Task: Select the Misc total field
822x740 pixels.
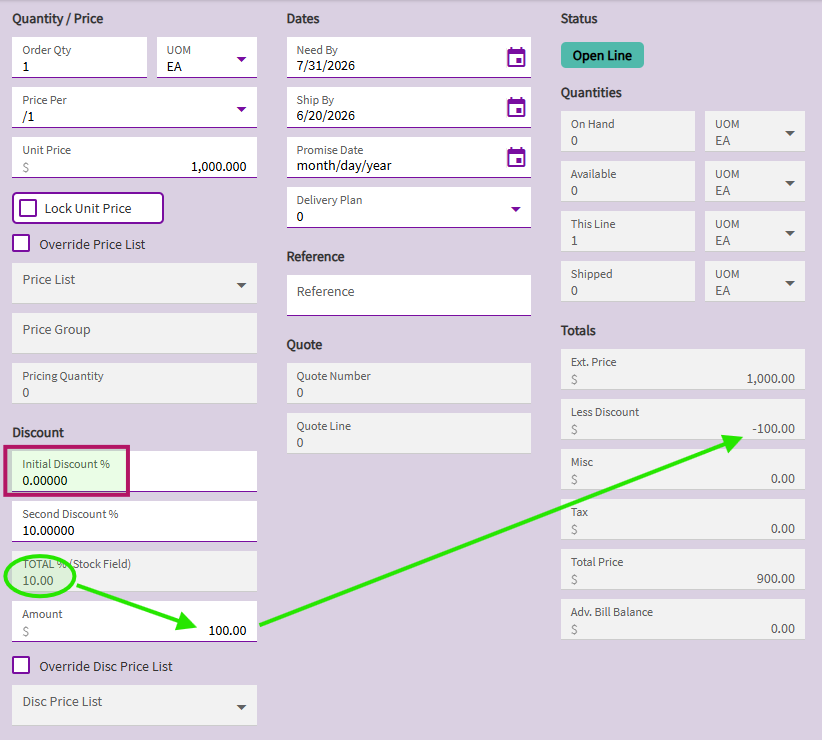Action: [x=683, y=469]
